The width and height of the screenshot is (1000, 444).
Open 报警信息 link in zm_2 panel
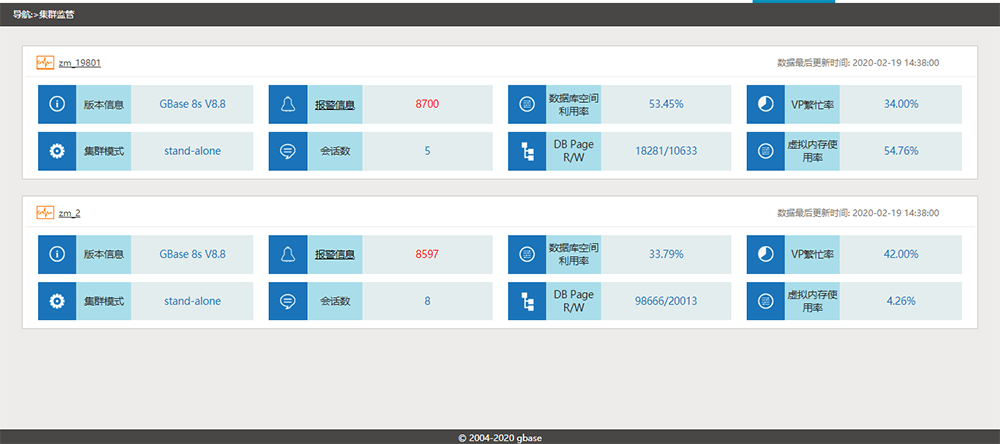(x=336, y=254)
